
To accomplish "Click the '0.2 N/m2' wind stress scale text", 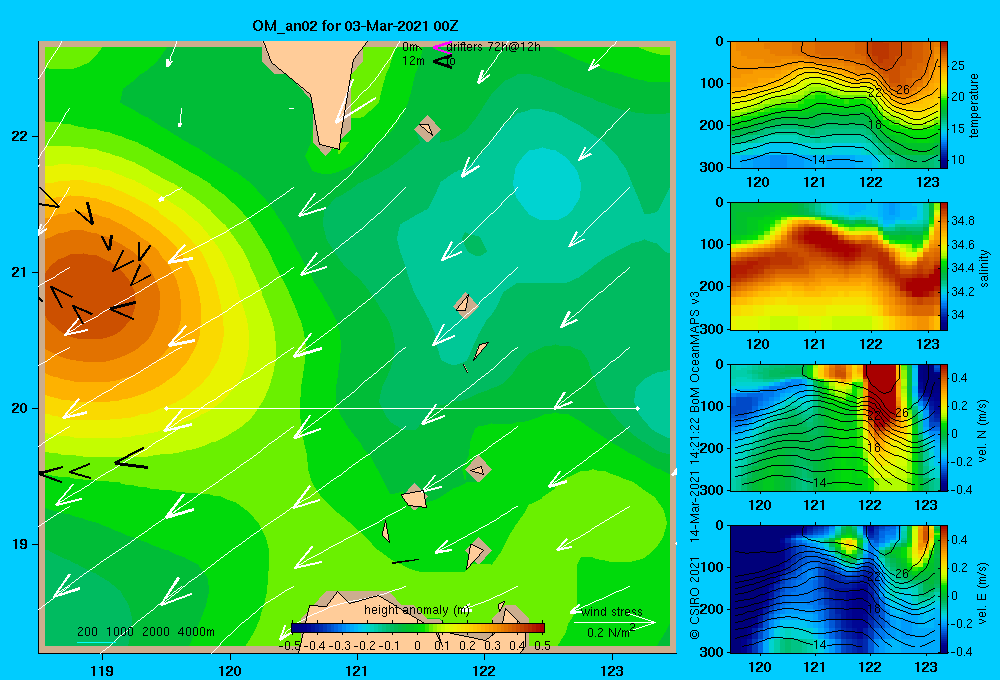I will [611, 632].
